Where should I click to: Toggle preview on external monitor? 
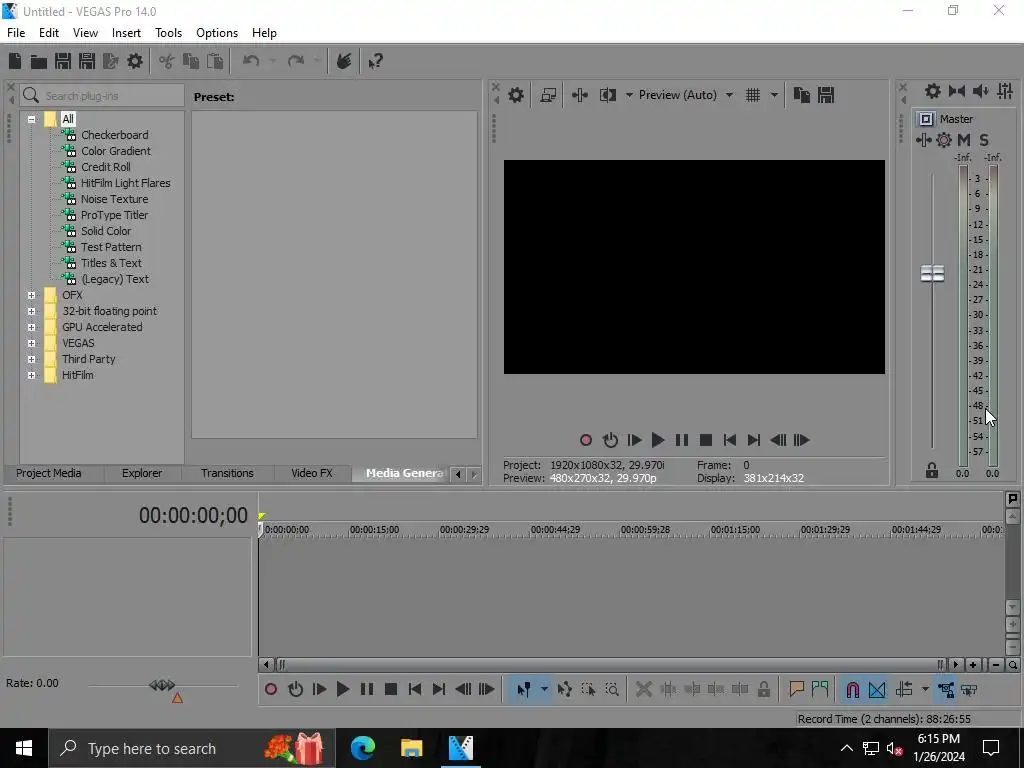(x=548, y=95)
